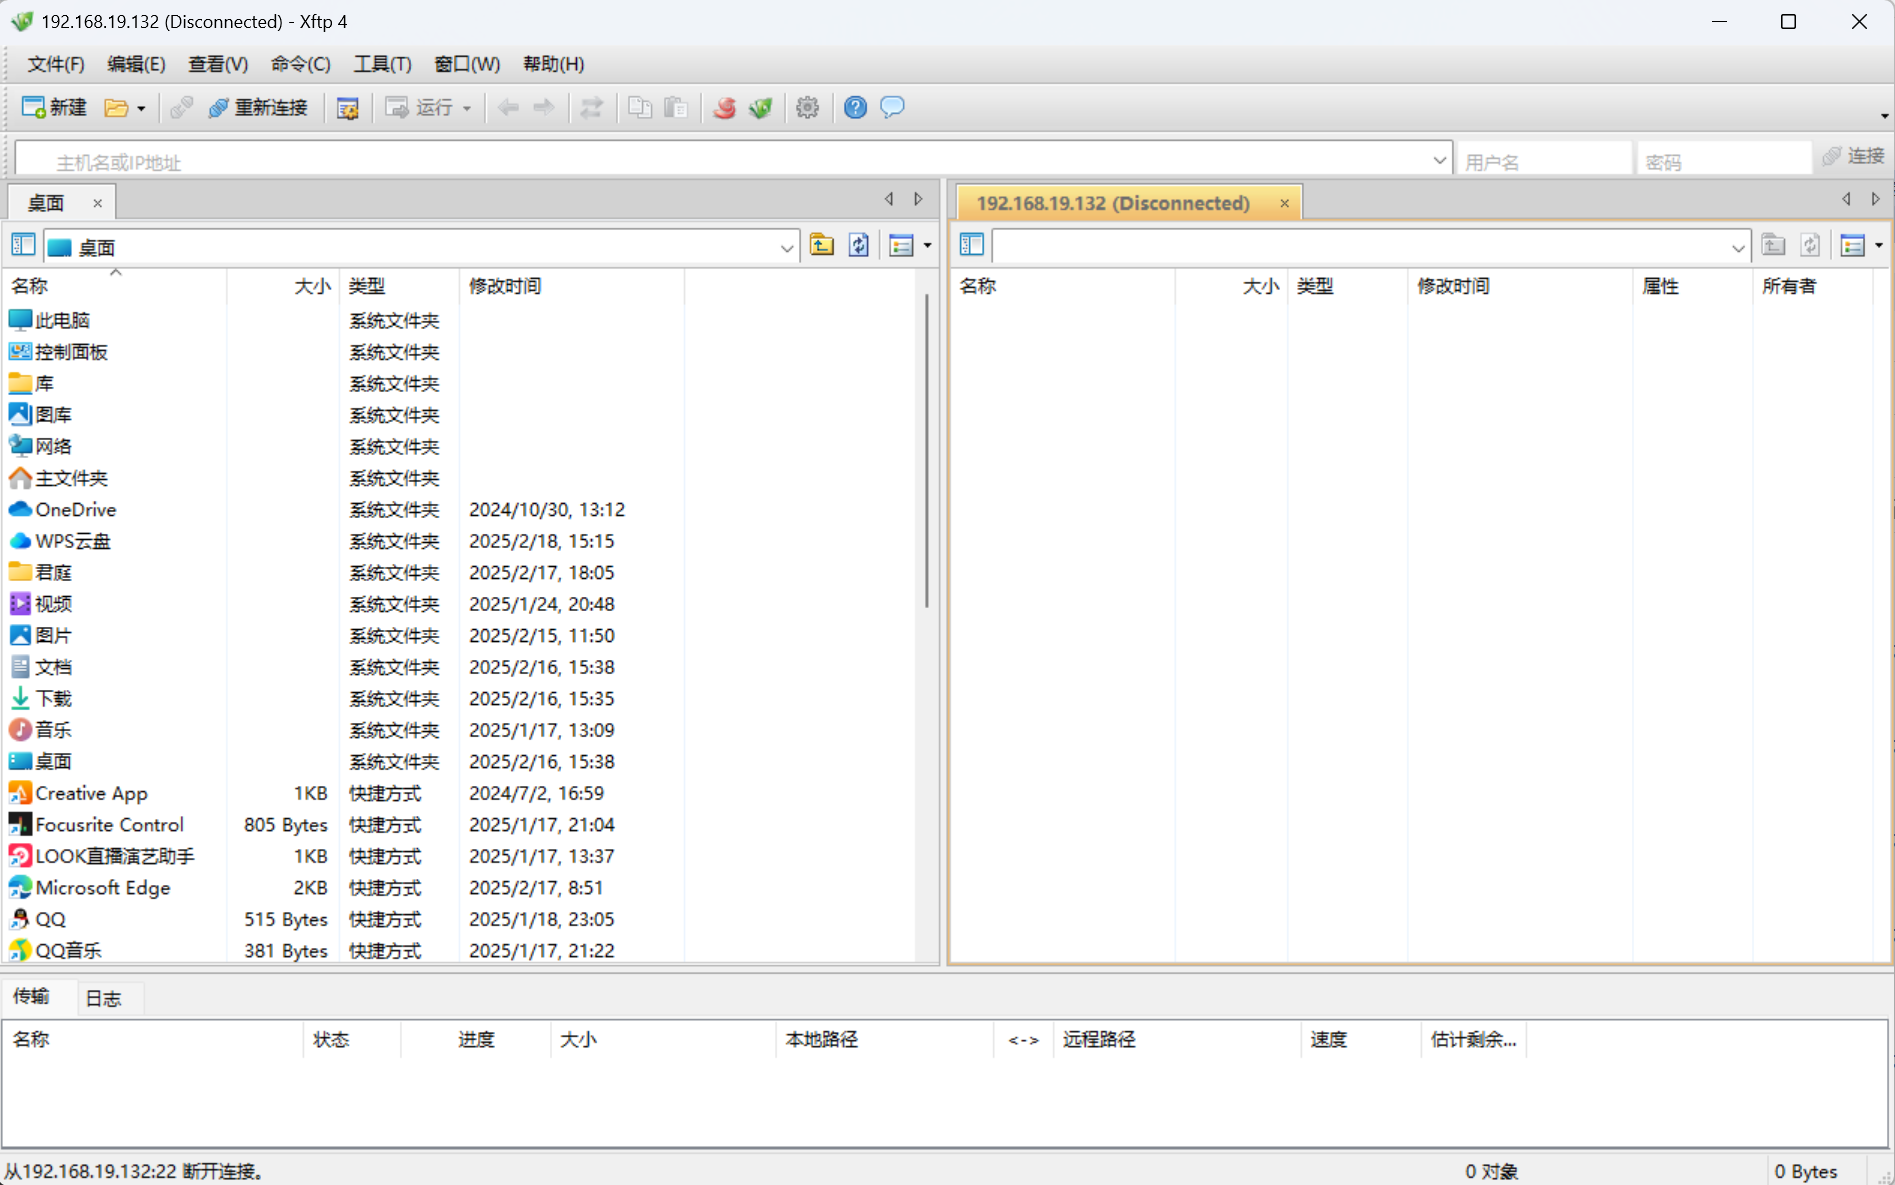This screenshot has width=1895, height=1185.
Task: Click the 新建 new session button
Action: coord(55,107)
